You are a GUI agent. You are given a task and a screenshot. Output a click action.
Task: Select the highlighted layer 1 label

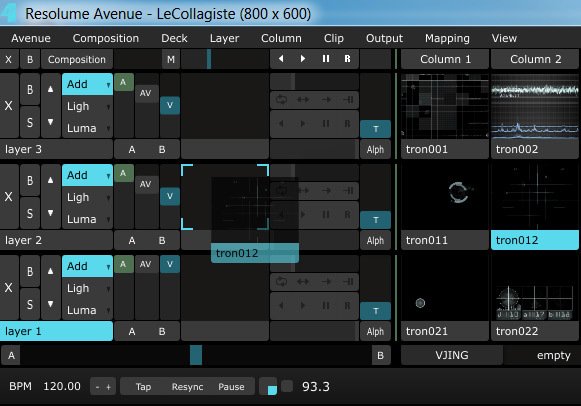[56, 331]
